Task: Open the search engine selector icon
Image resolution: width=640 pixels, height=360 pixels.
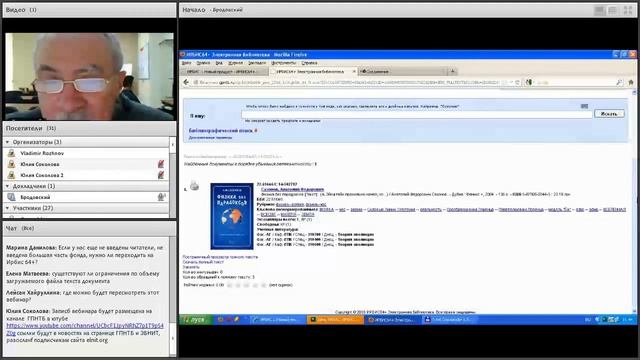Action: click(529, 82)
